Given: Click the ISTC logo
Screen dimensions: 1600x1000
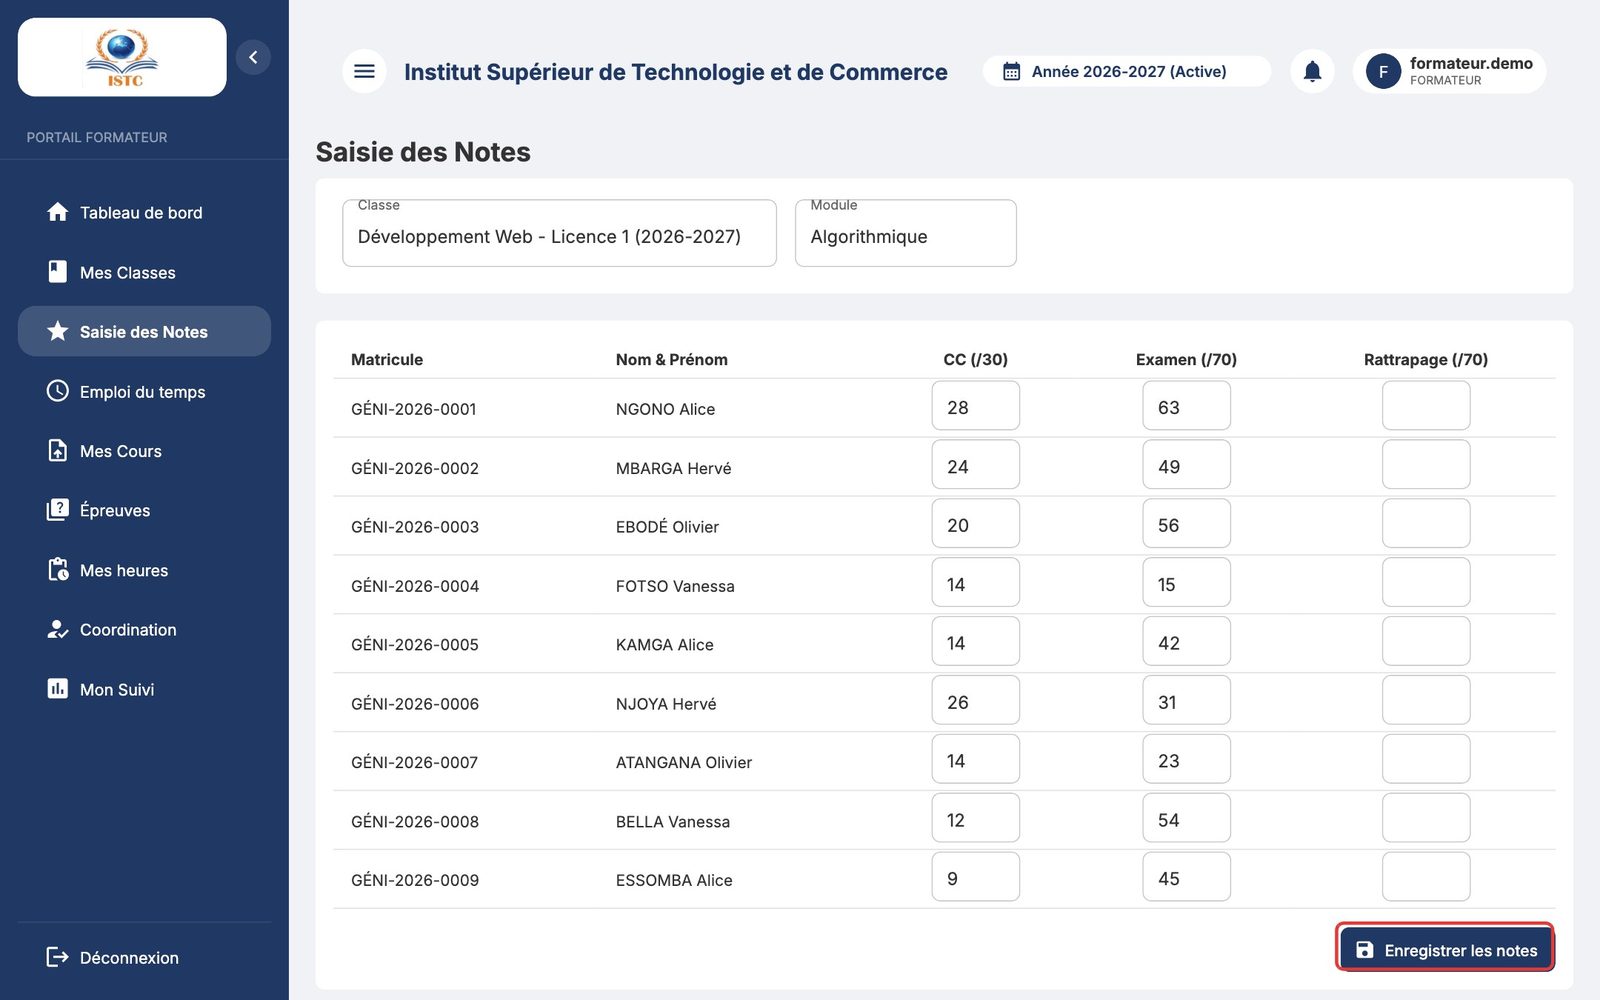Looking at the screenshot, I should pos(122,57).
